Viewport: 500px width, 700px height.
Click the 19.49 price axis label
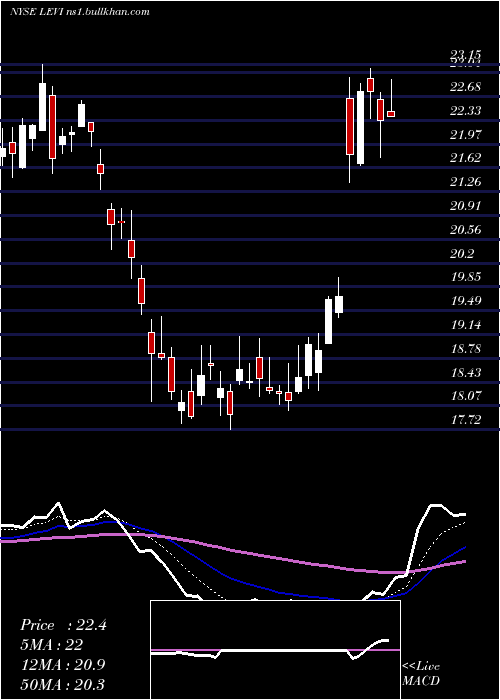(x=466, y=301)
